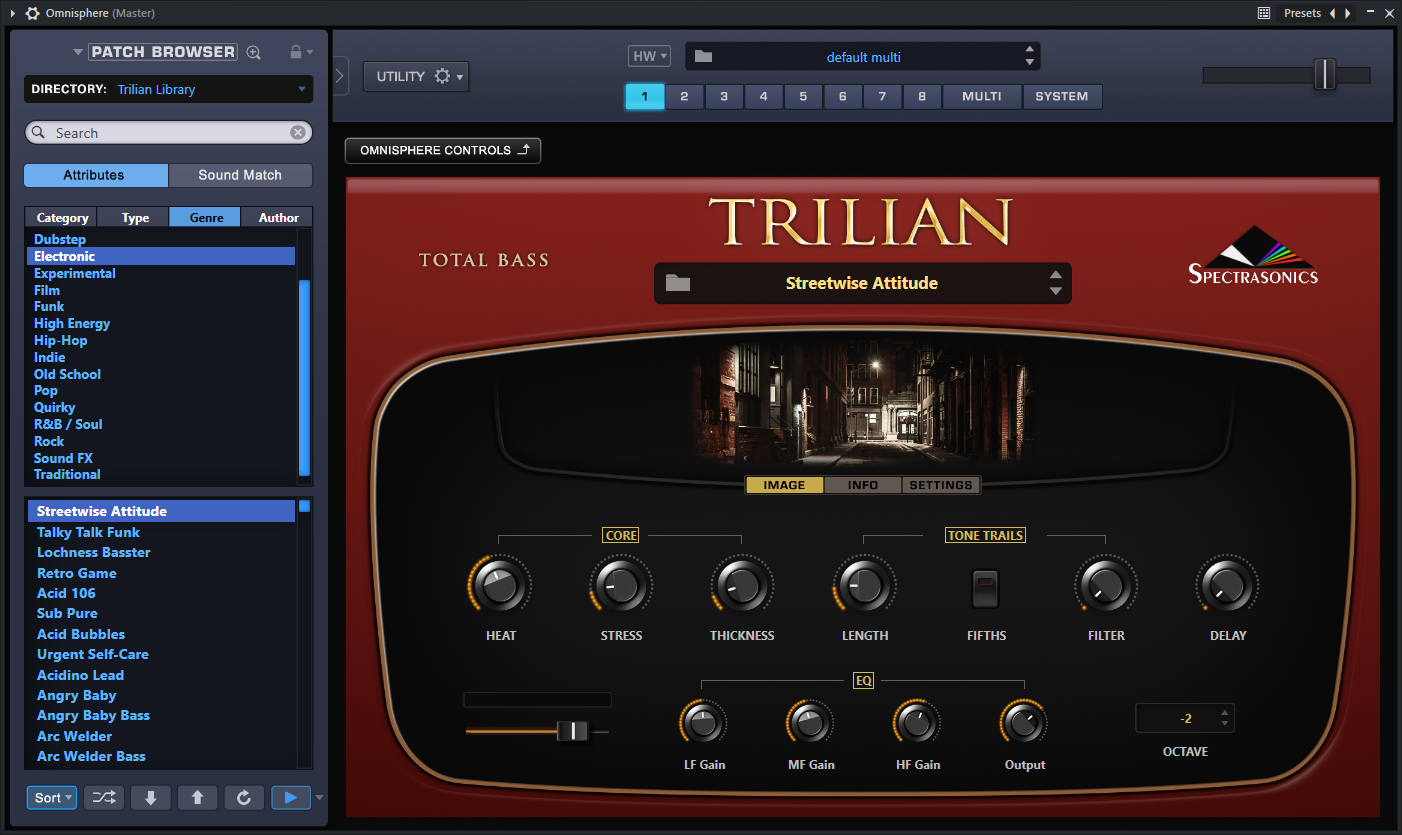
Task: Select the next preset arrow in the title bar
Action: tap(1348, 13)
